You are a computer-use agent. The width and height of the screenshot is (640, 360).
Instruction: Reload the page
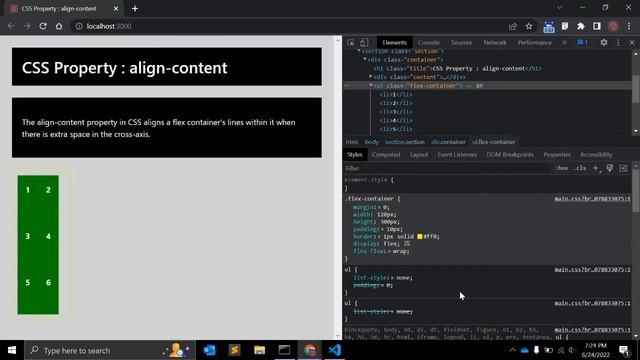(x=43, y=26)
